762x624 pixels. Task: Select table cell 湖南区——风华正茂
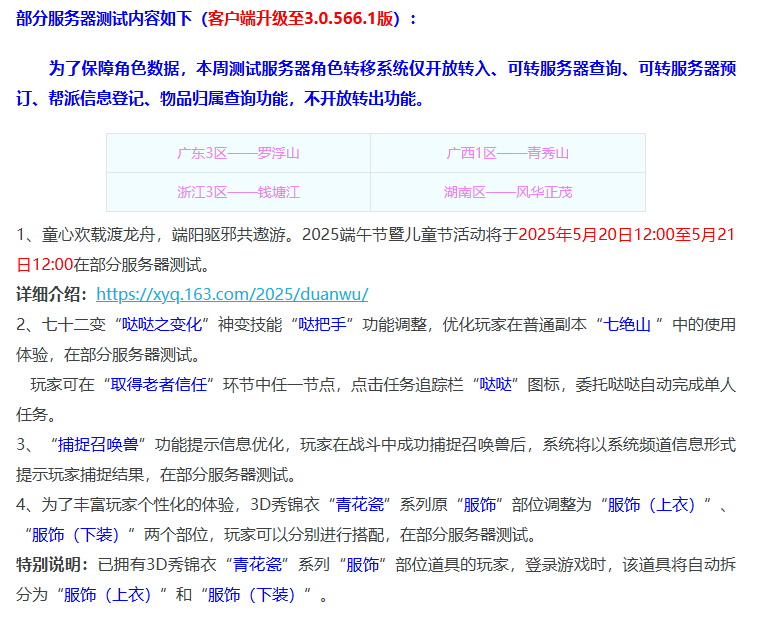coord(508,192)
